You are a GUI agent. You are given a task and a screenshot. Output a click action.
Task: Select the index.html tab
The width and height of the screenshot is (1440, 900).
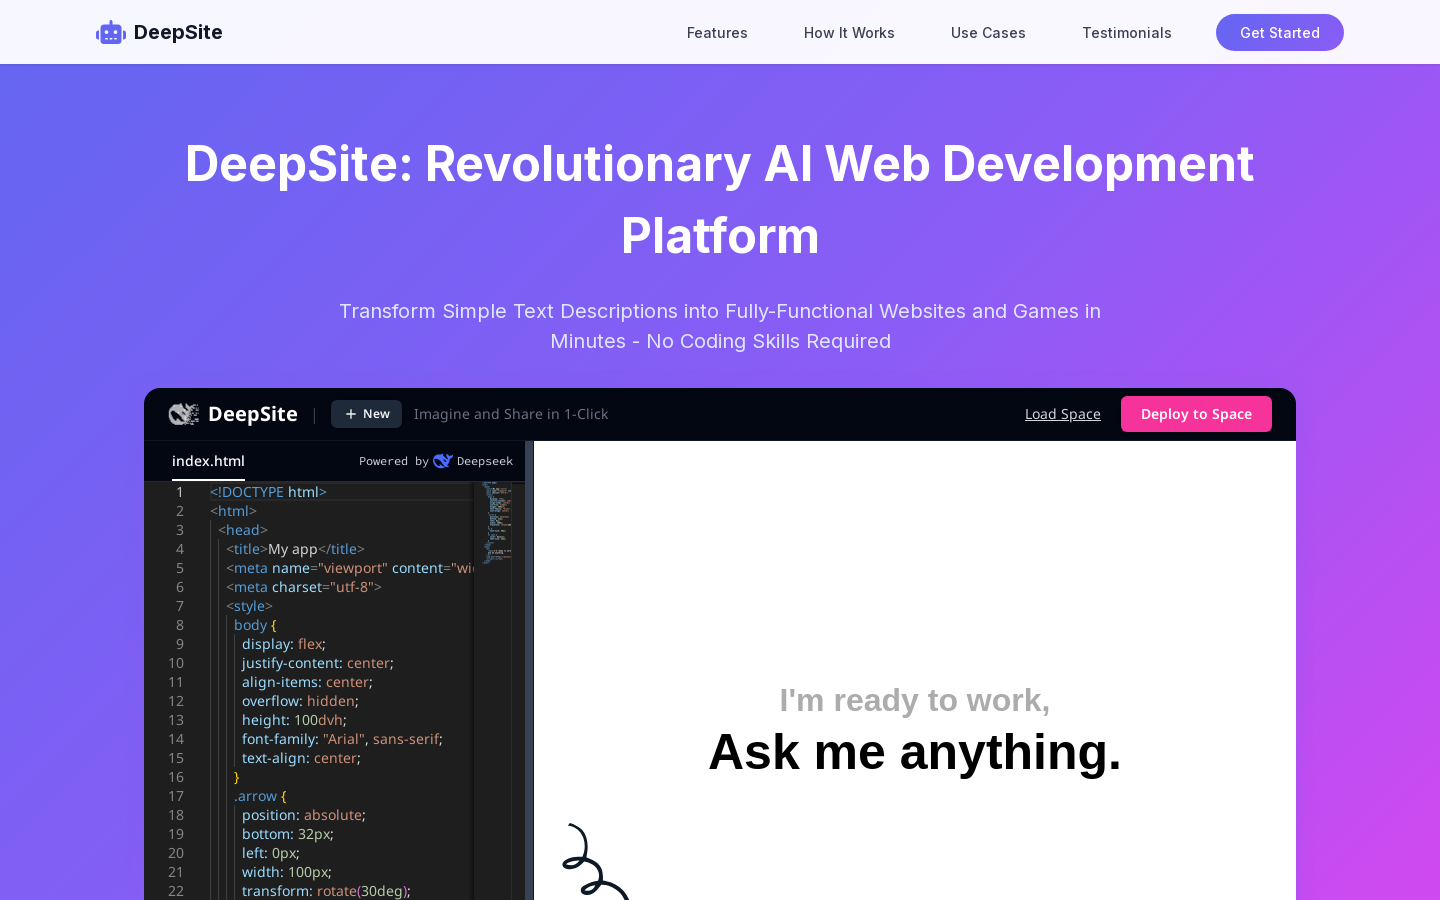[x=208, y=461]
